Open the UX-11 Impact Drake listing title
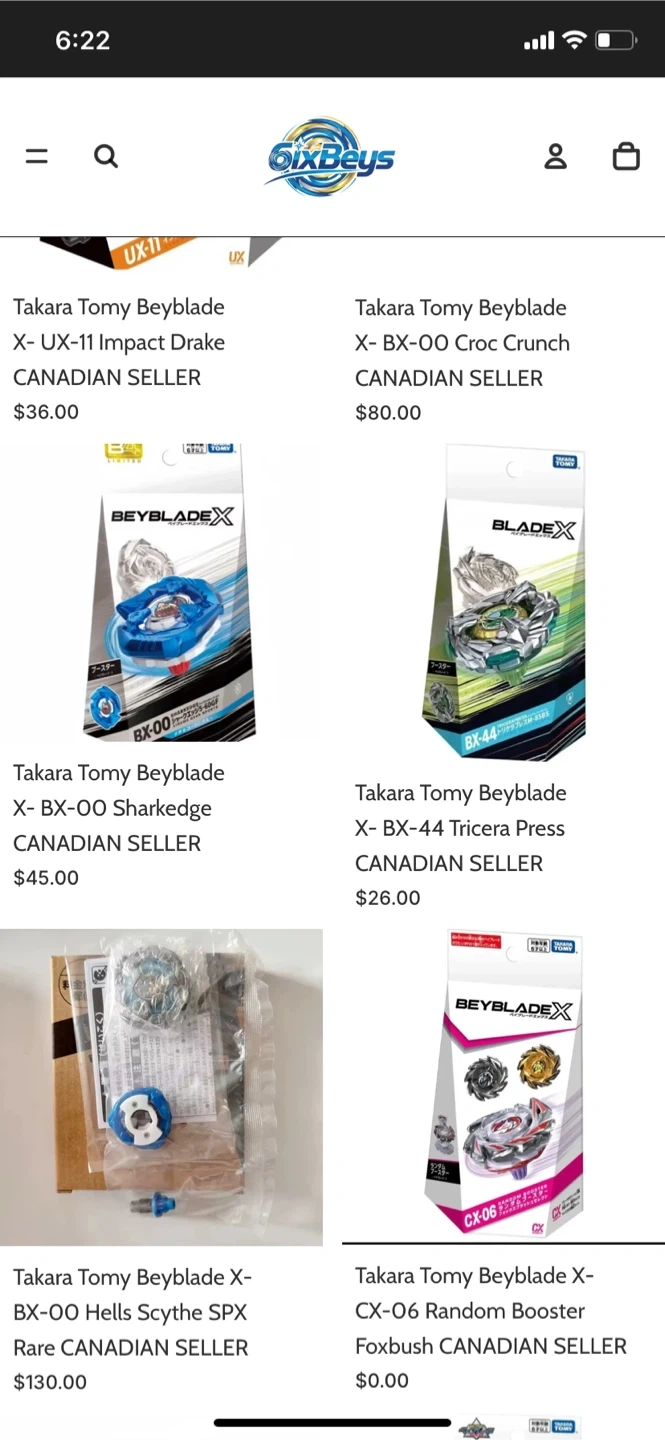 tap(119, 342)
